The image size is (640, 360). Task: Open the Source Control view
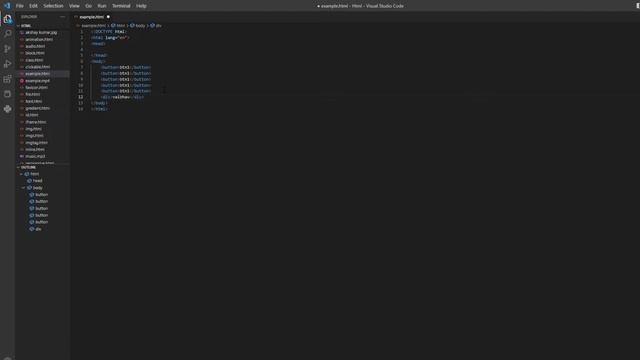point(7,49)
